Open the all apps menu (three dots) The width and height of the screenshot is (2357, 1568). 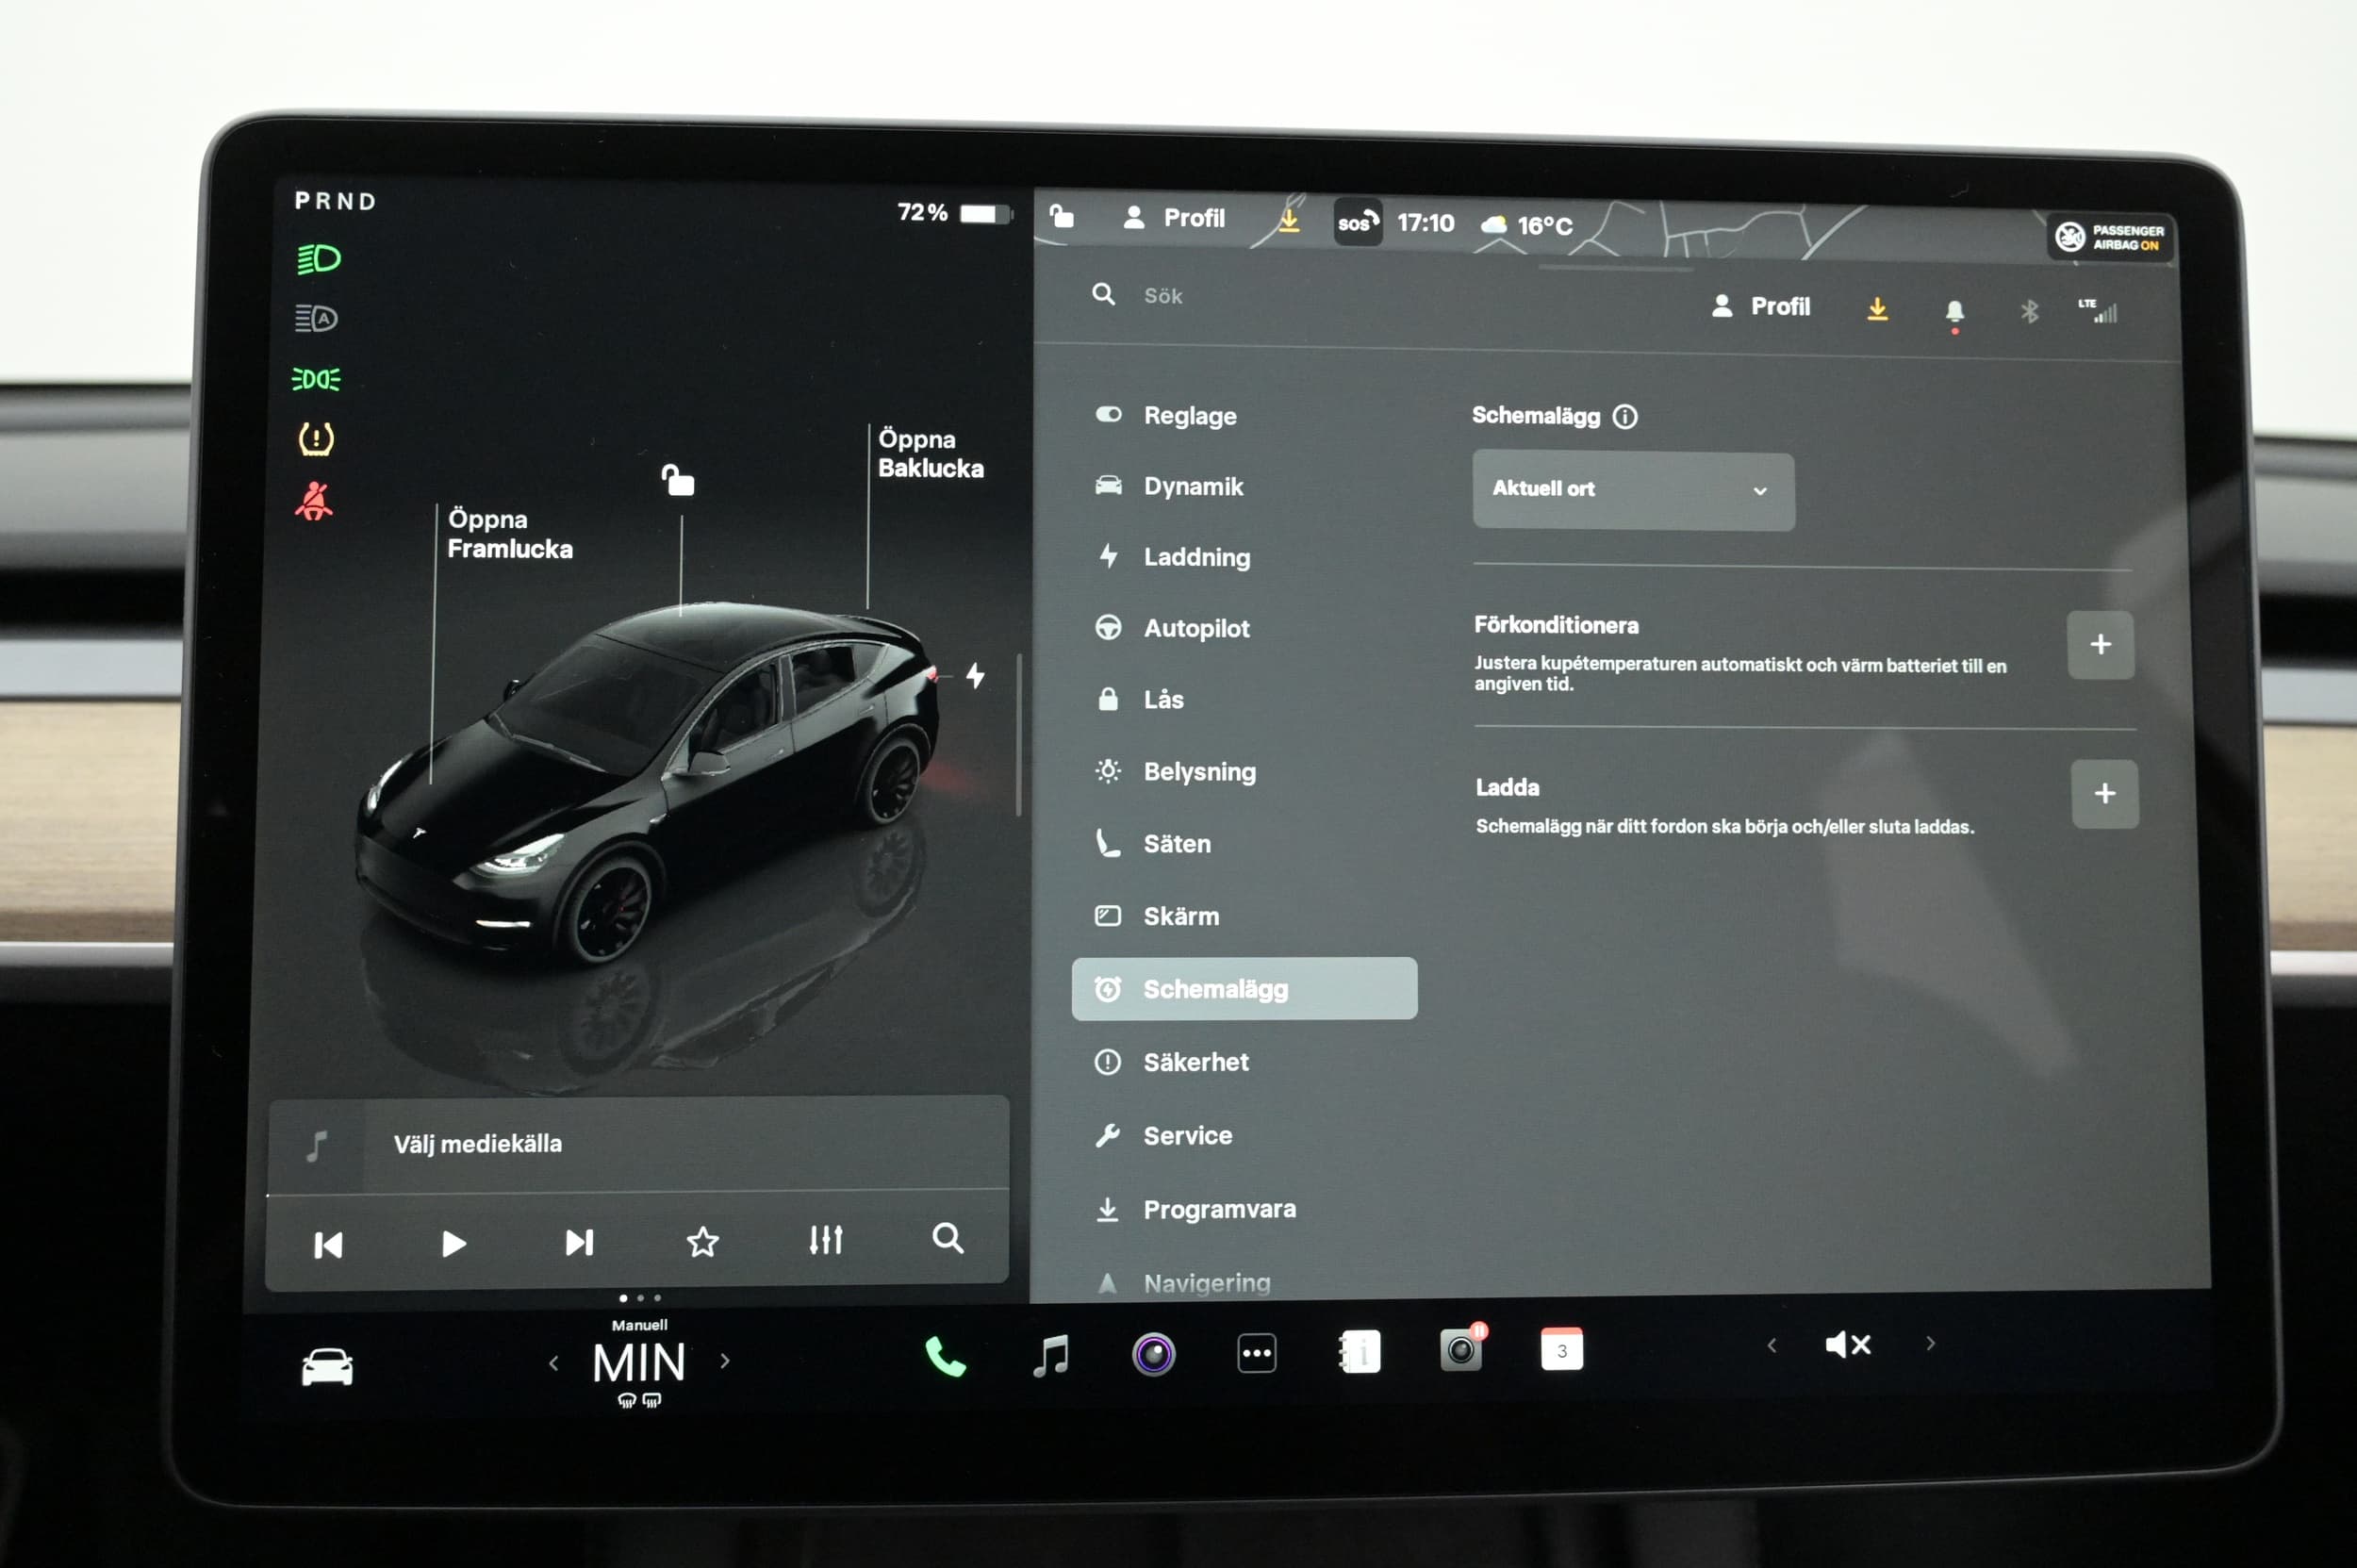[x=1256, y=1354]
